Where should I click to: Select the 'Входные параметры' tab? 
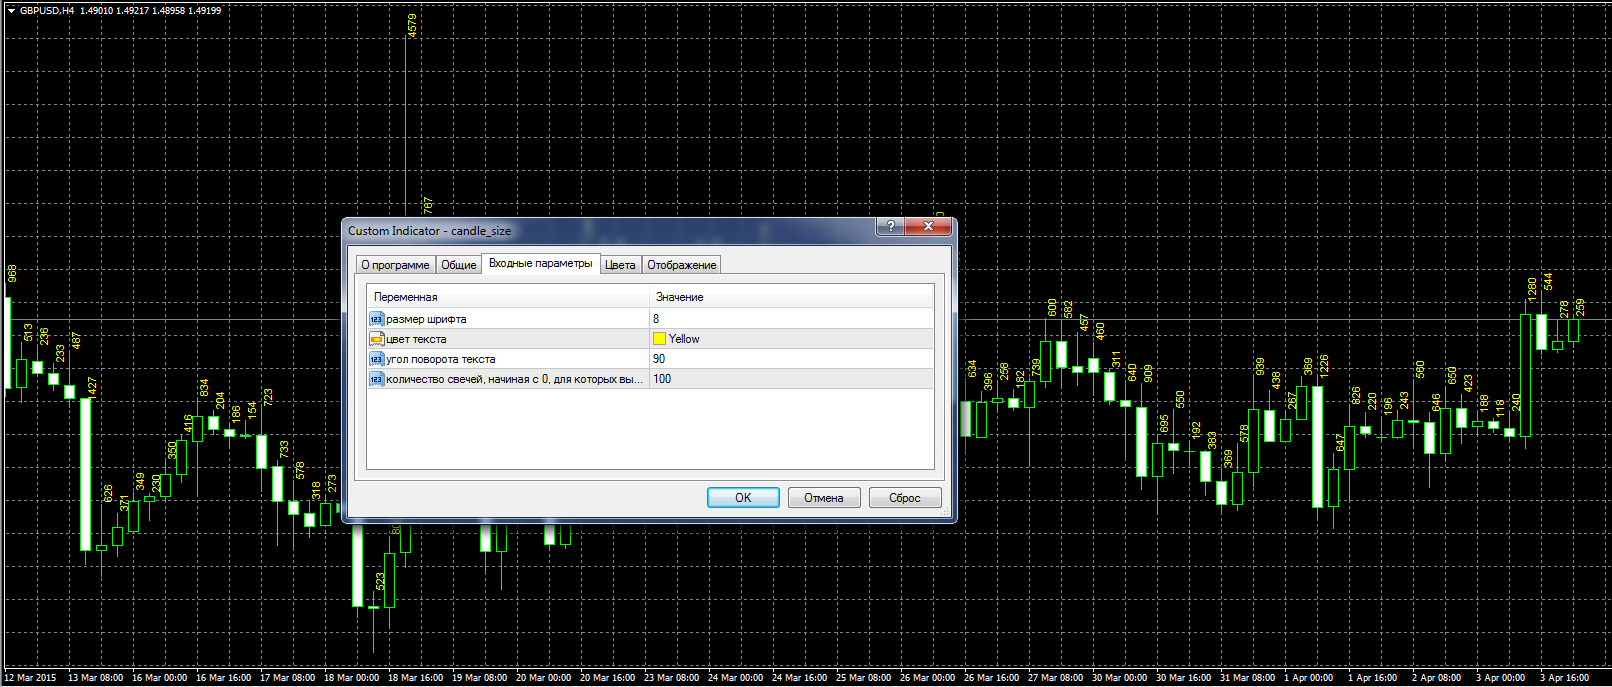540,264
